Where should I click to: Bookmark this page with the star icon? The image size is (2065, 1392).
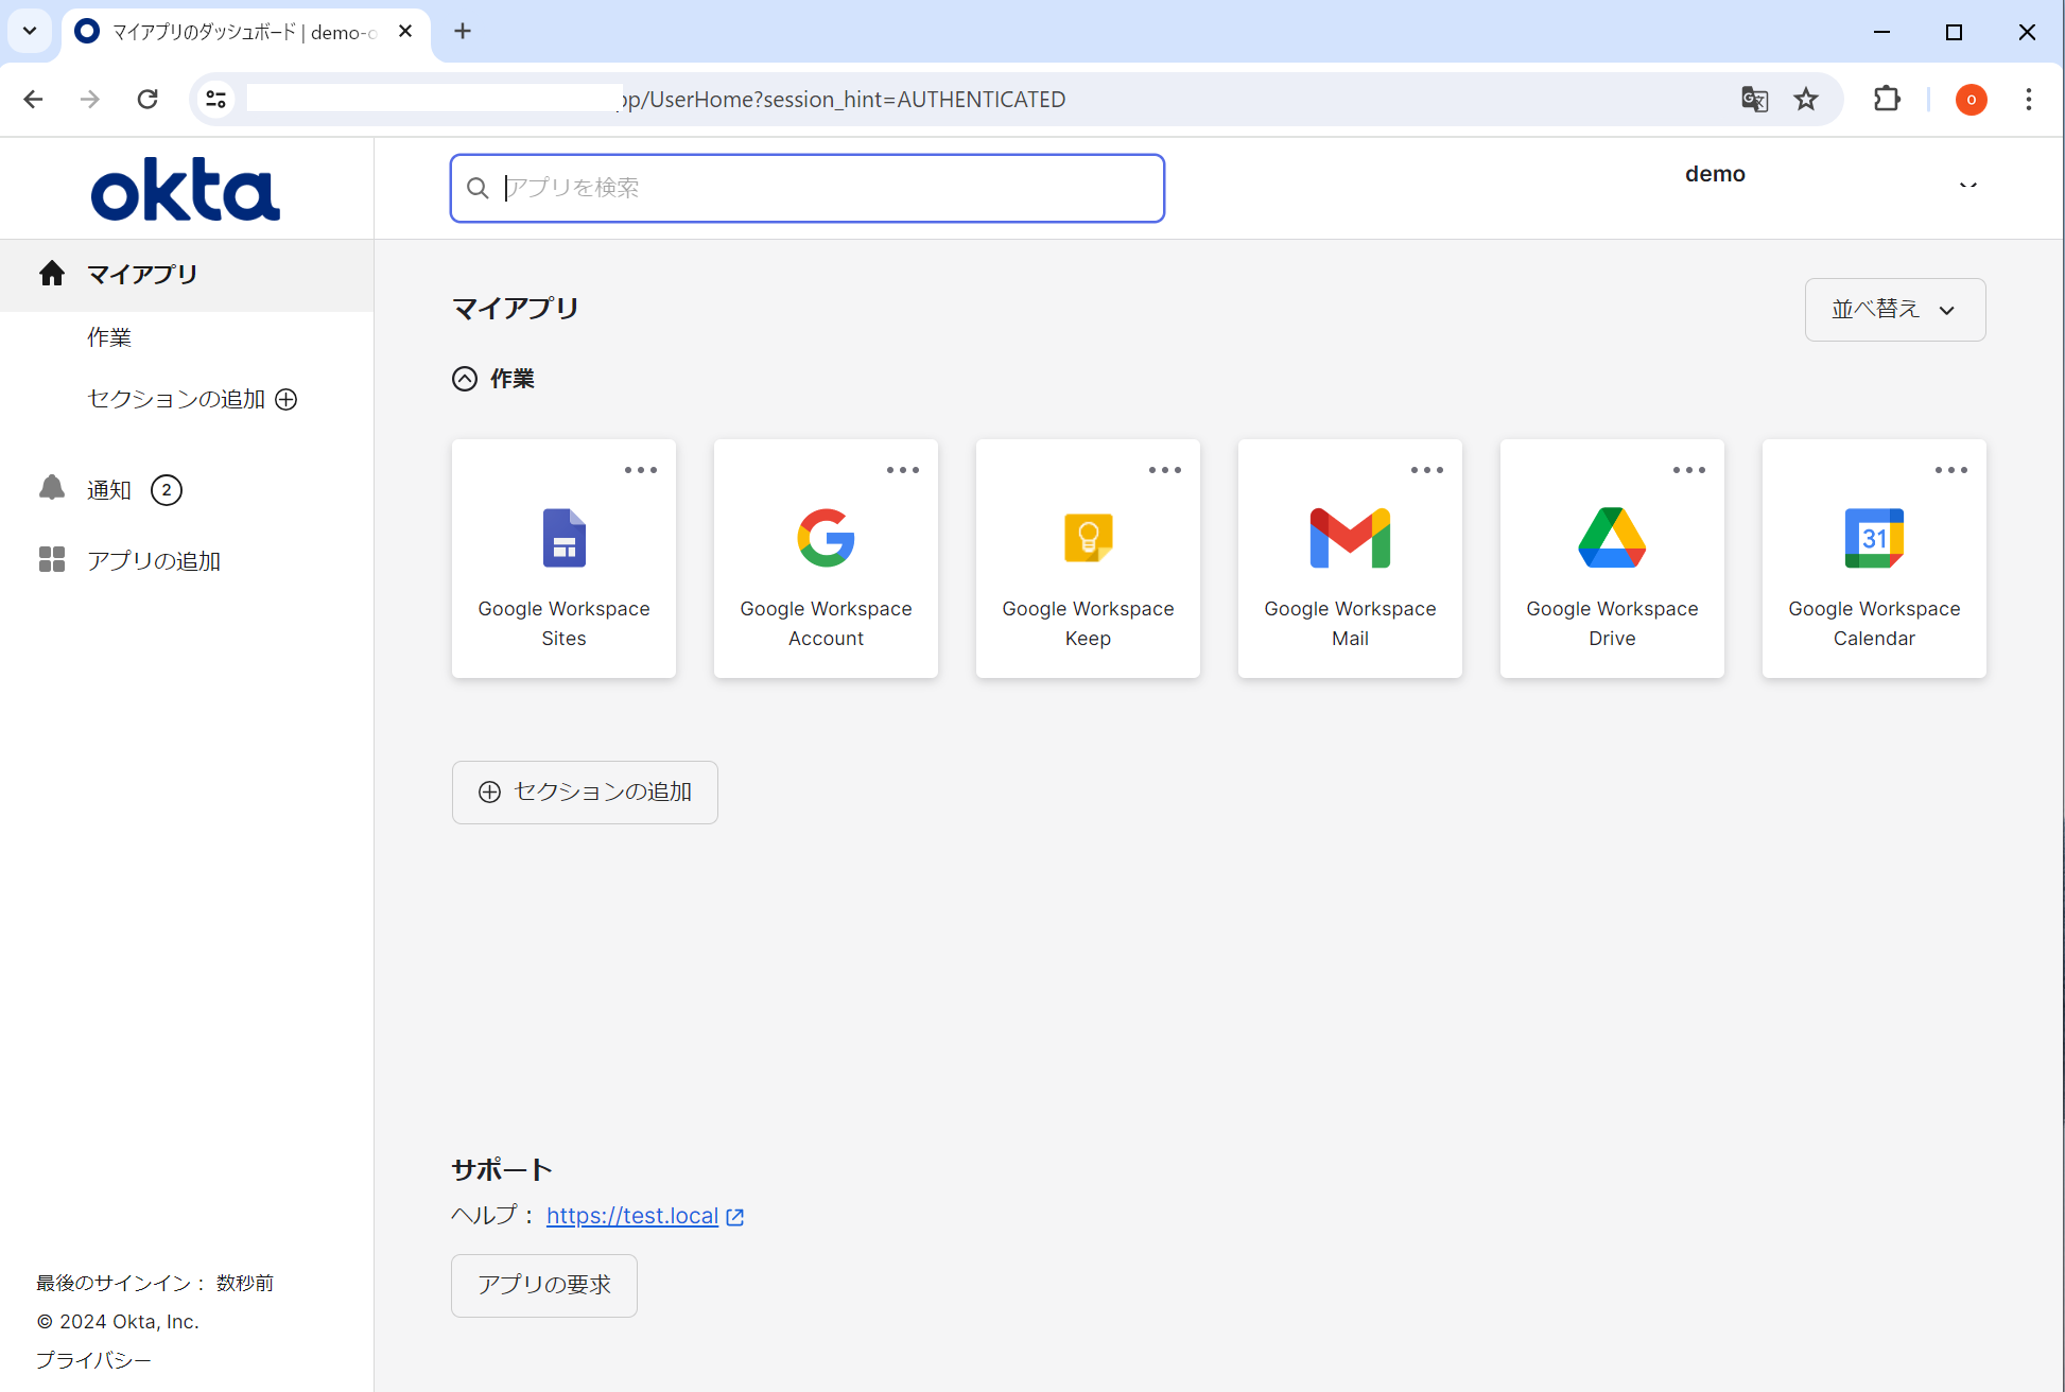1806,99
